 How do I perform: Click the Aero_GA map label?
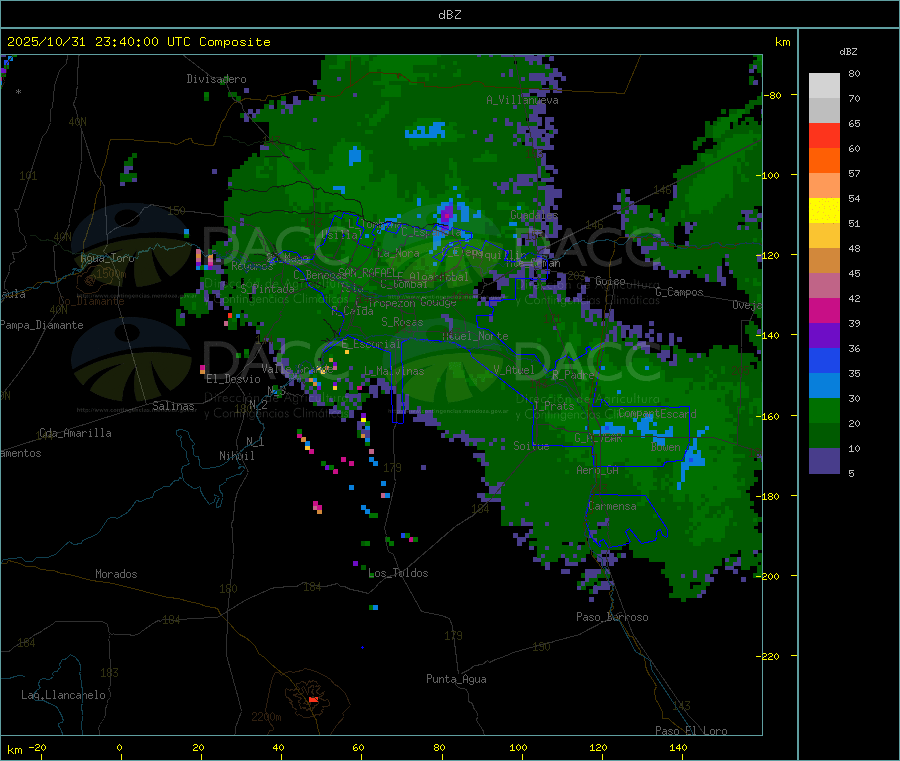click(x=598, y=470)
